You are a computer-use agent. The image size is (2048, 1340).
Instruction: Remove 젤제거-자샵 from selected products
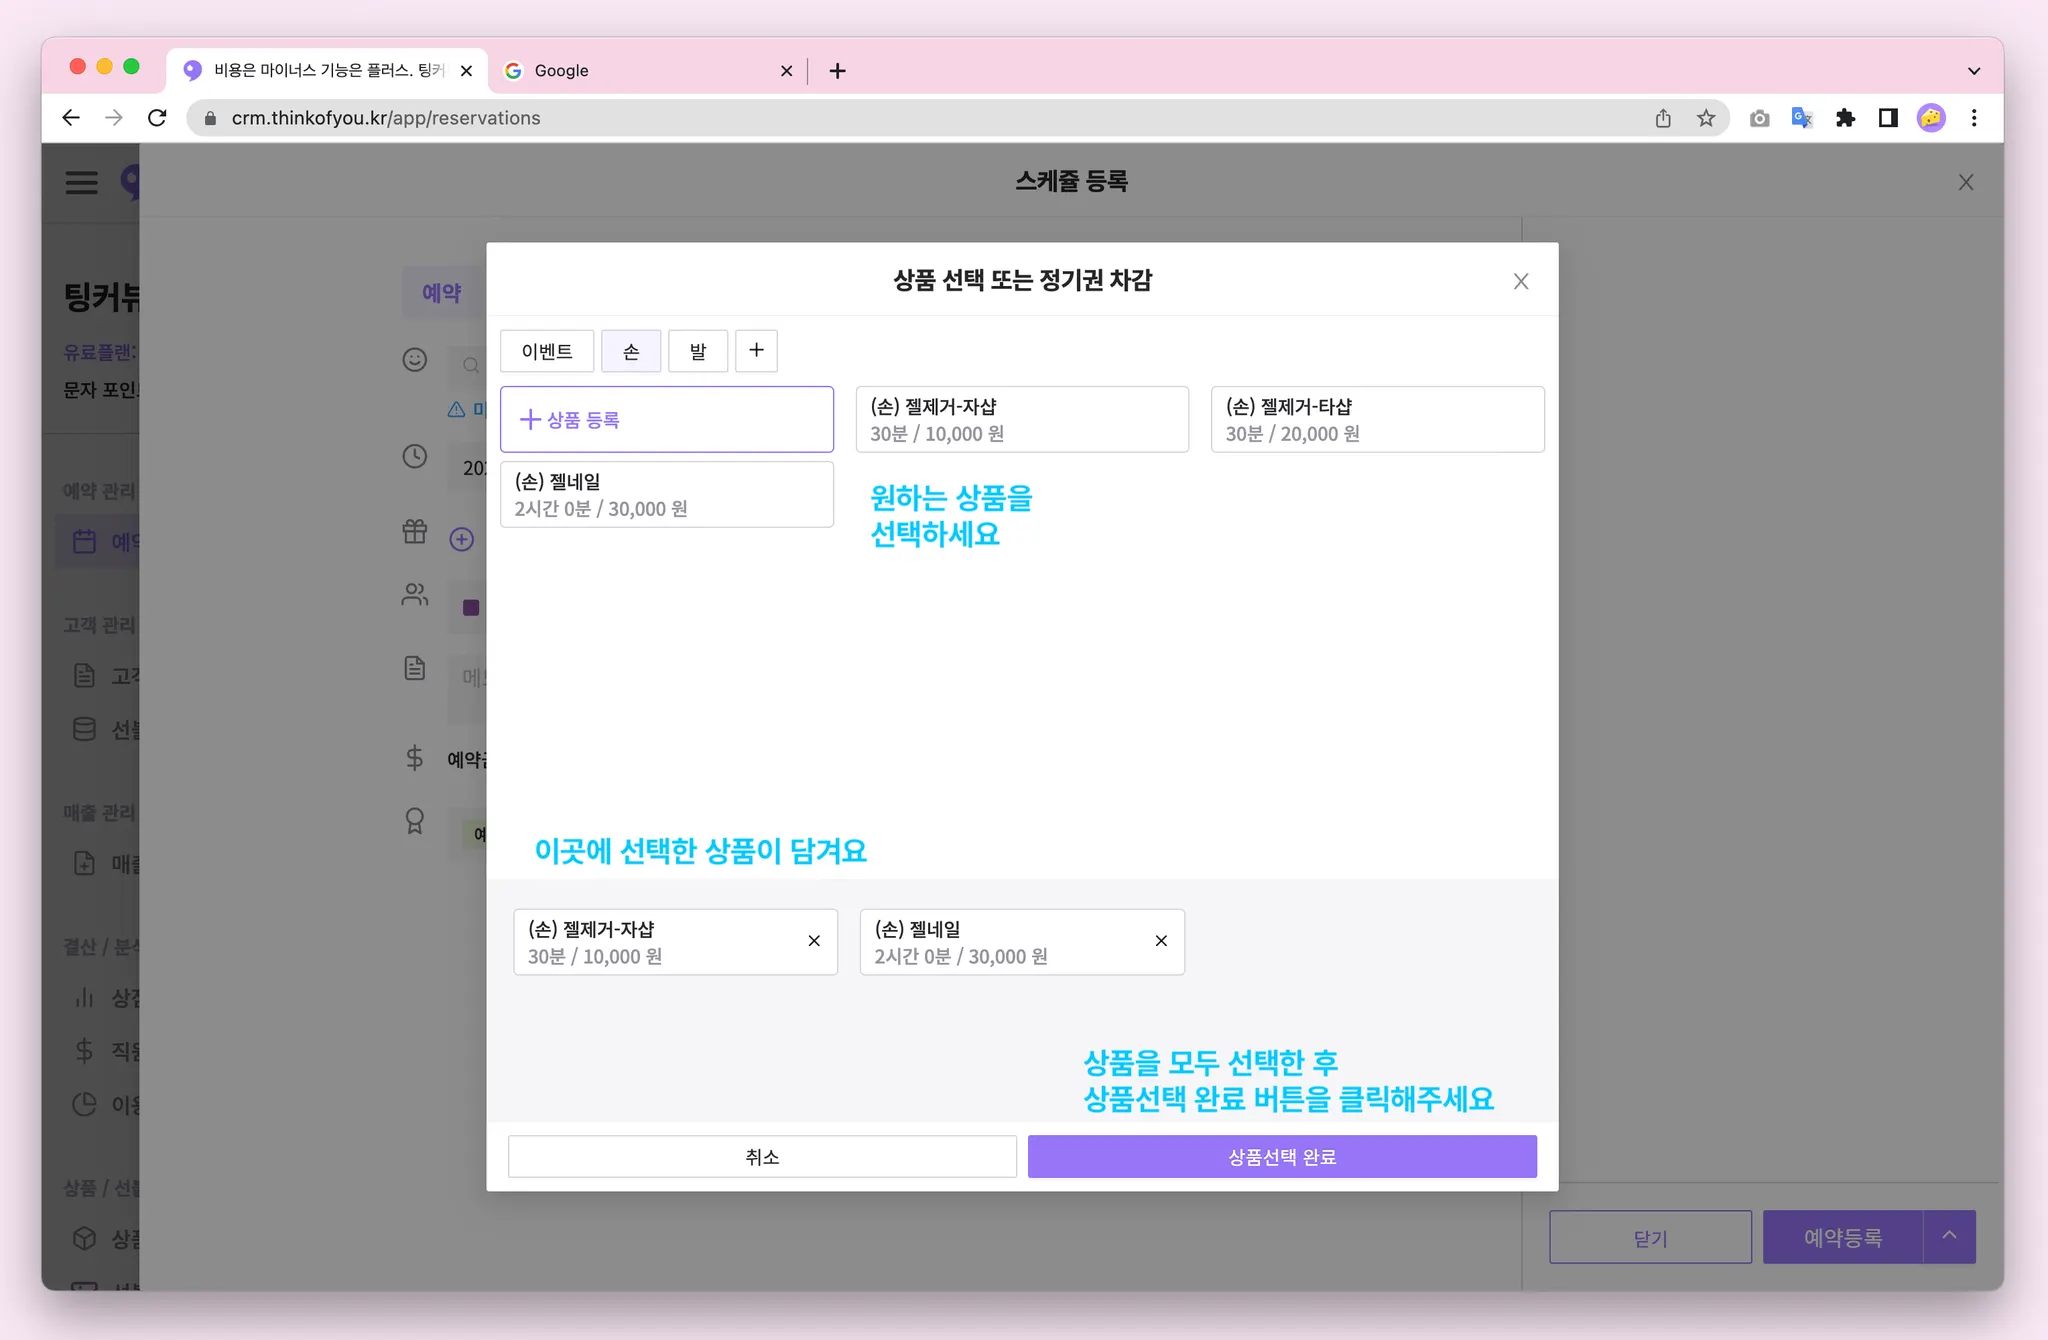point(814,941)
